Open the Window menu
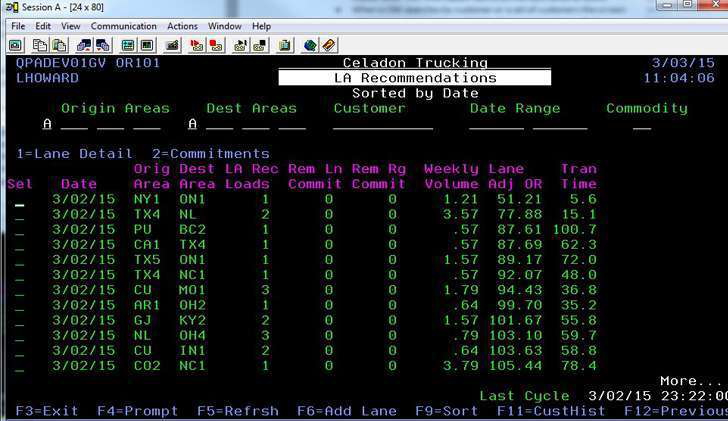Image resolution: width=728 pixels, height=421 pixels. point(225,26)
